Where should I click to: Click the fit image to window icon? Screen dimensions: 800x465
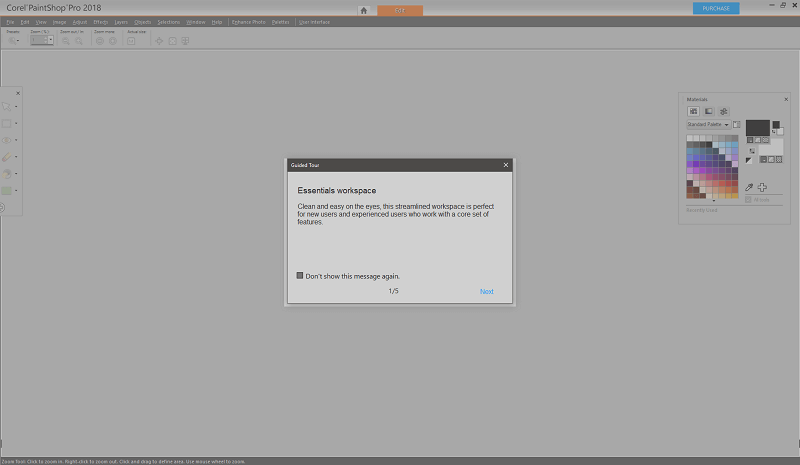pyautogui.click(x=172, y=41)
